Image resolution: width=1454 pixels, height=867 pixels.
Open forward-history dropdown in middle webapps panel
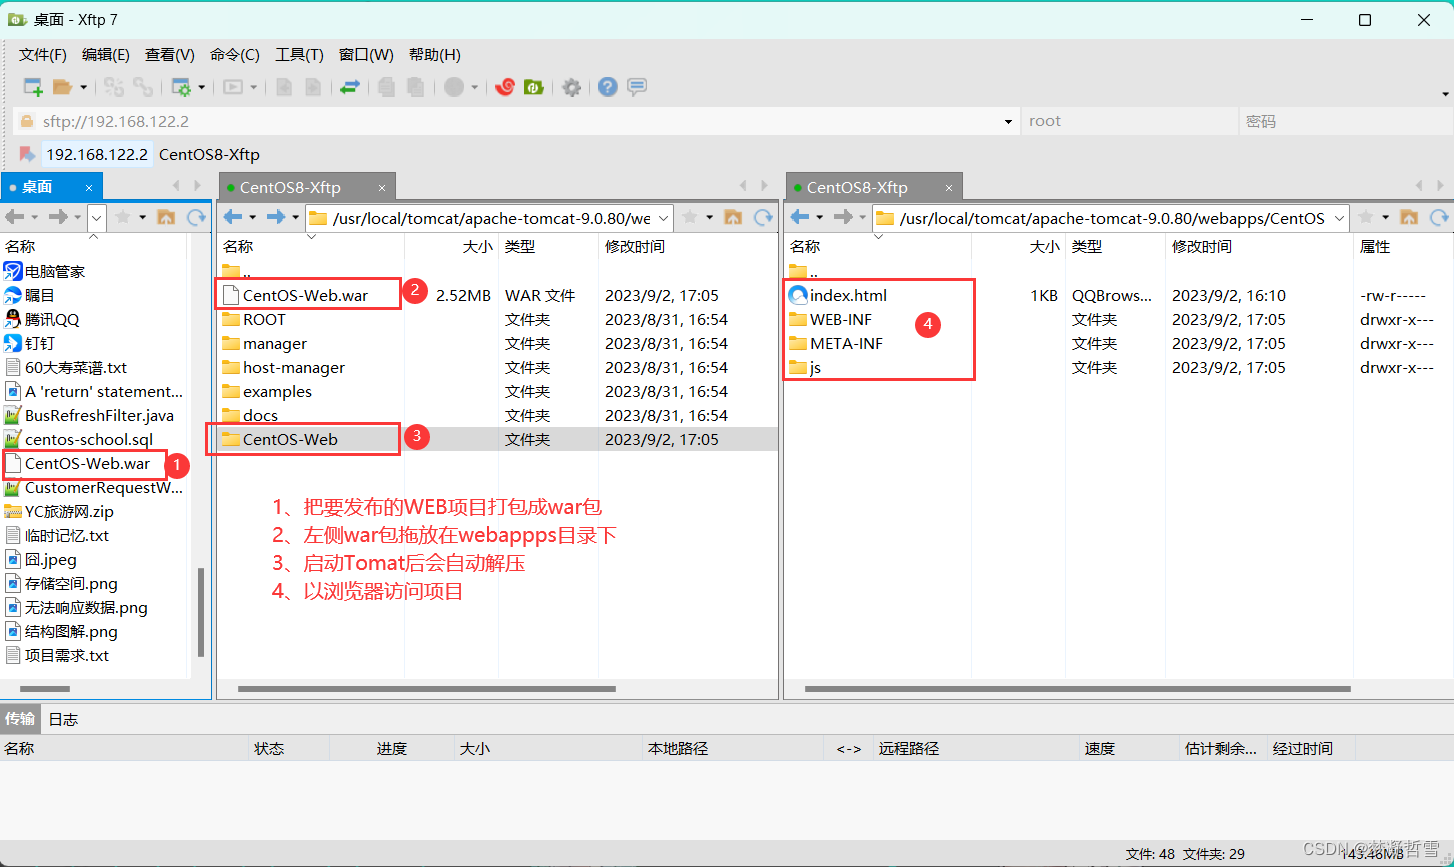(295, 217)
